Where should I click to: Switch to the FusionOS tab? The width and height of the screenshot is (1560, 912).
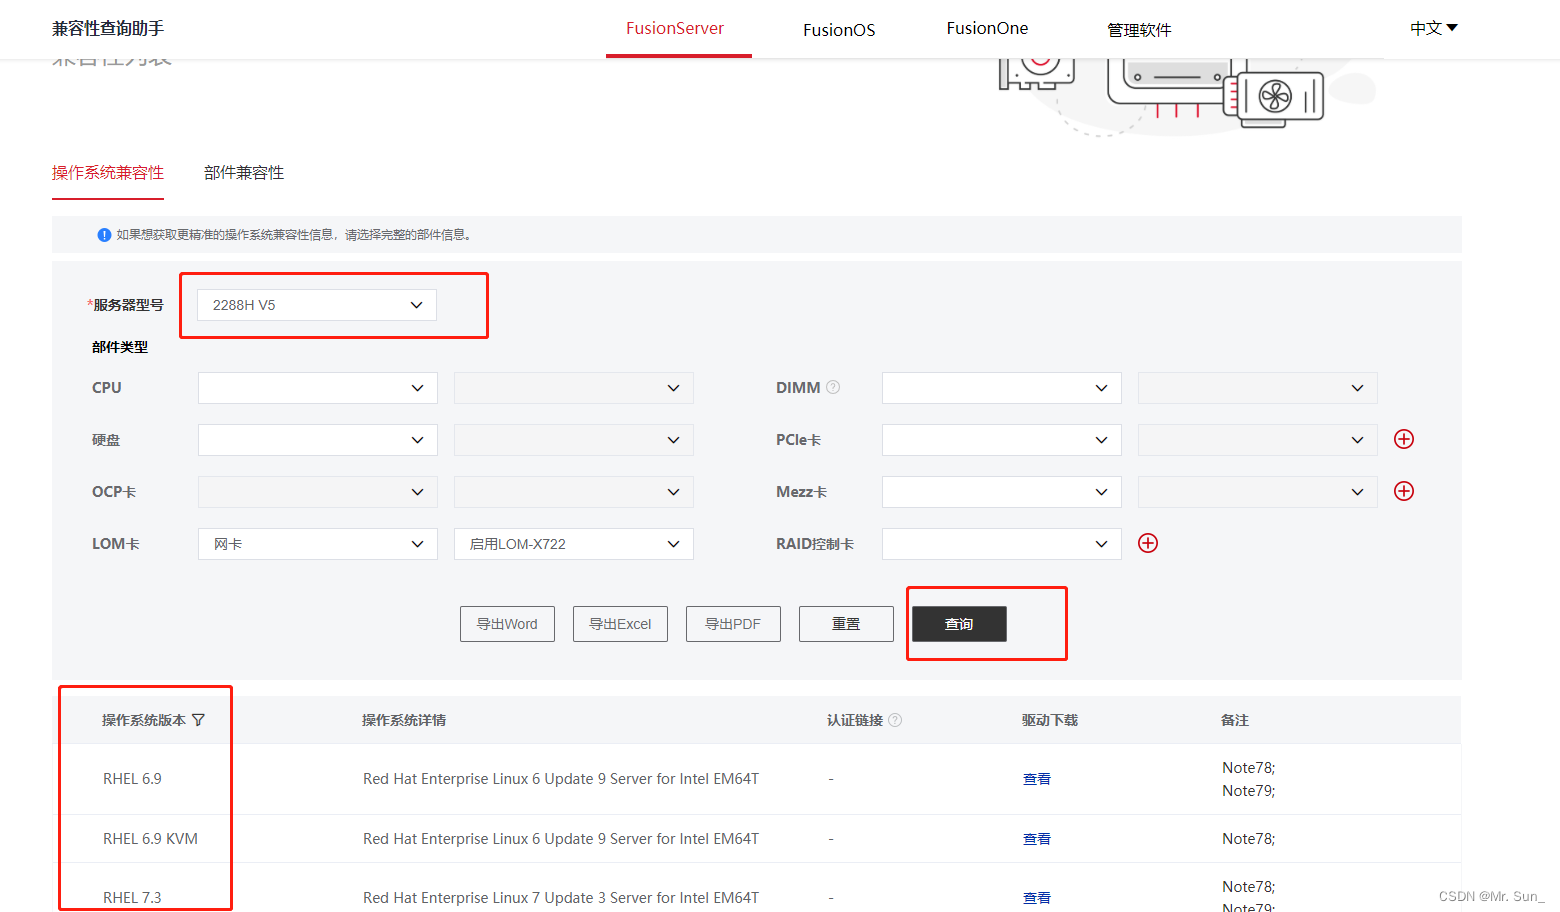pyautogui.click(x=839, y=30)
